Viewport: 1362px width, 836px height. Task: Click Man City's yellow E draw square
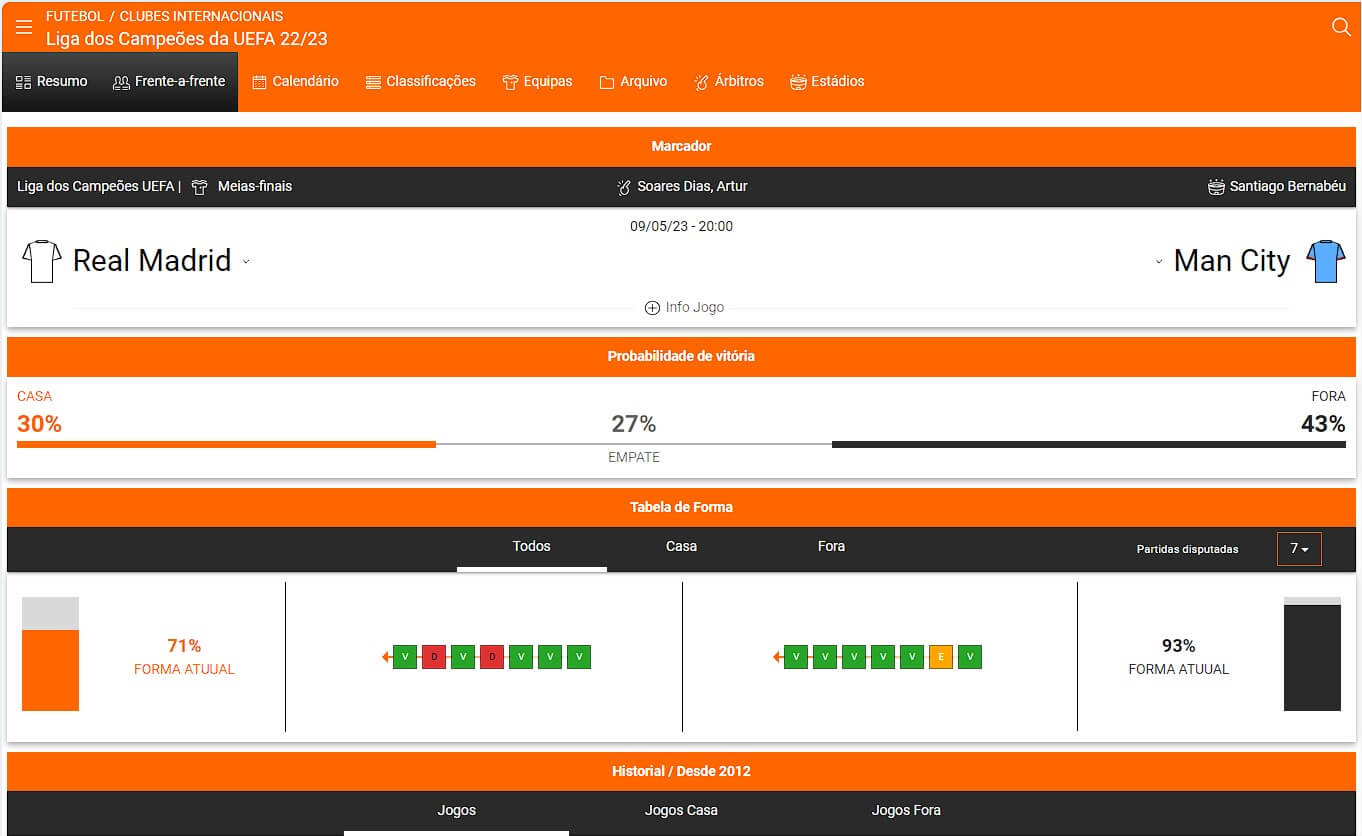pyautogui.click(x=940, y=657)
